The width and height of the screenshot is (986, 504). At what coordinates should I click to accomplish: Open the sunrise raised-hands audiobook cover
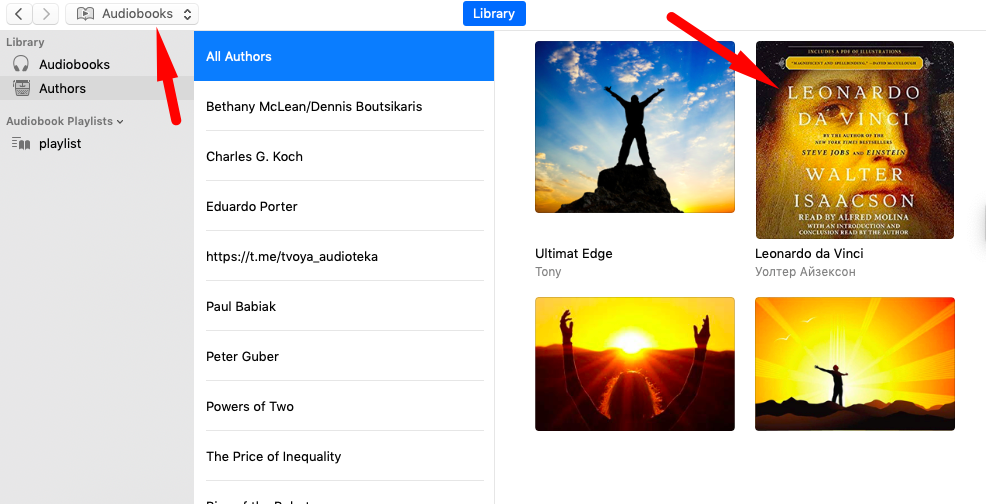click(634, 364)
